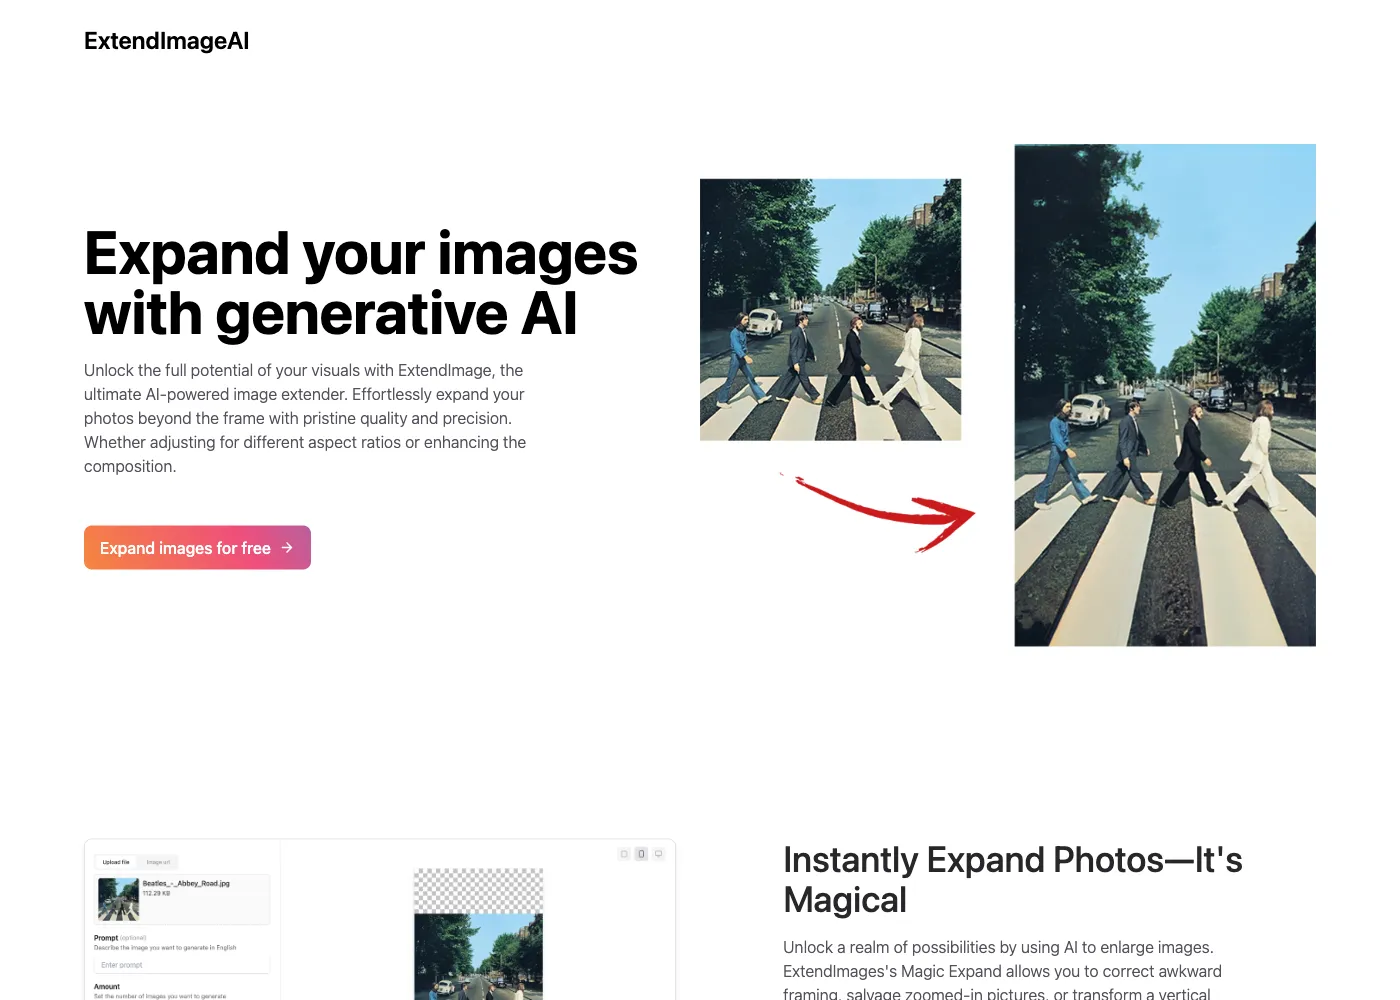Click the 'Prompt (optional)' label
The image size is (1400, 1000).
coord(120,938)
